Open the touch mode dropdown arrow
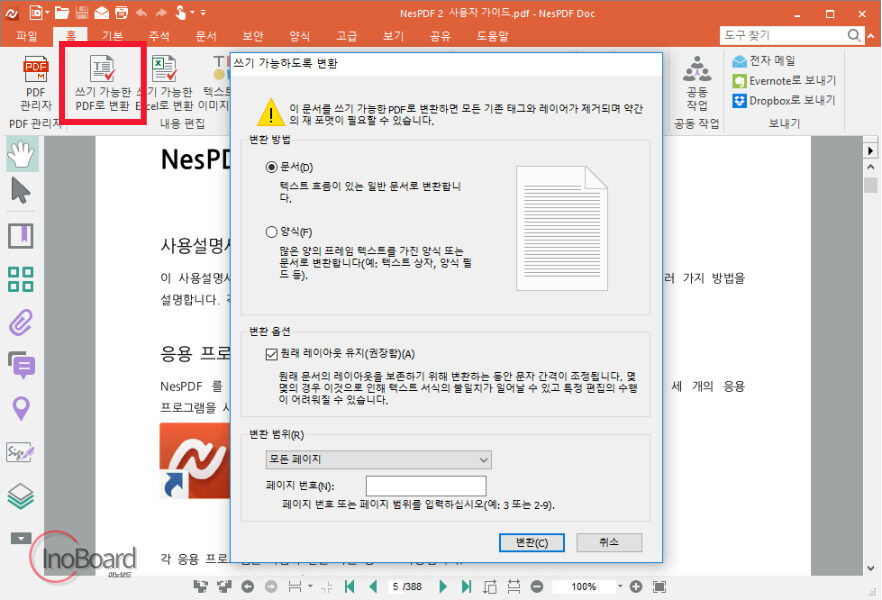The width and height of the screenshot is (882, 600). click(192, 13)
